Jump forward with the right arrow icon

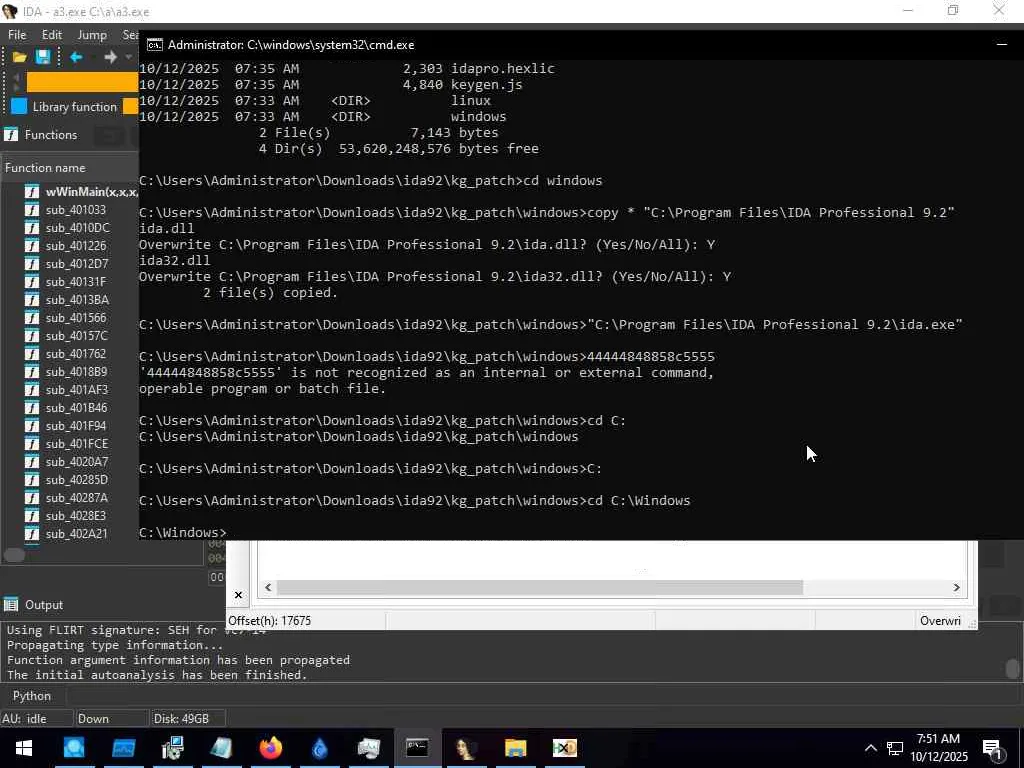pos(110,57)
